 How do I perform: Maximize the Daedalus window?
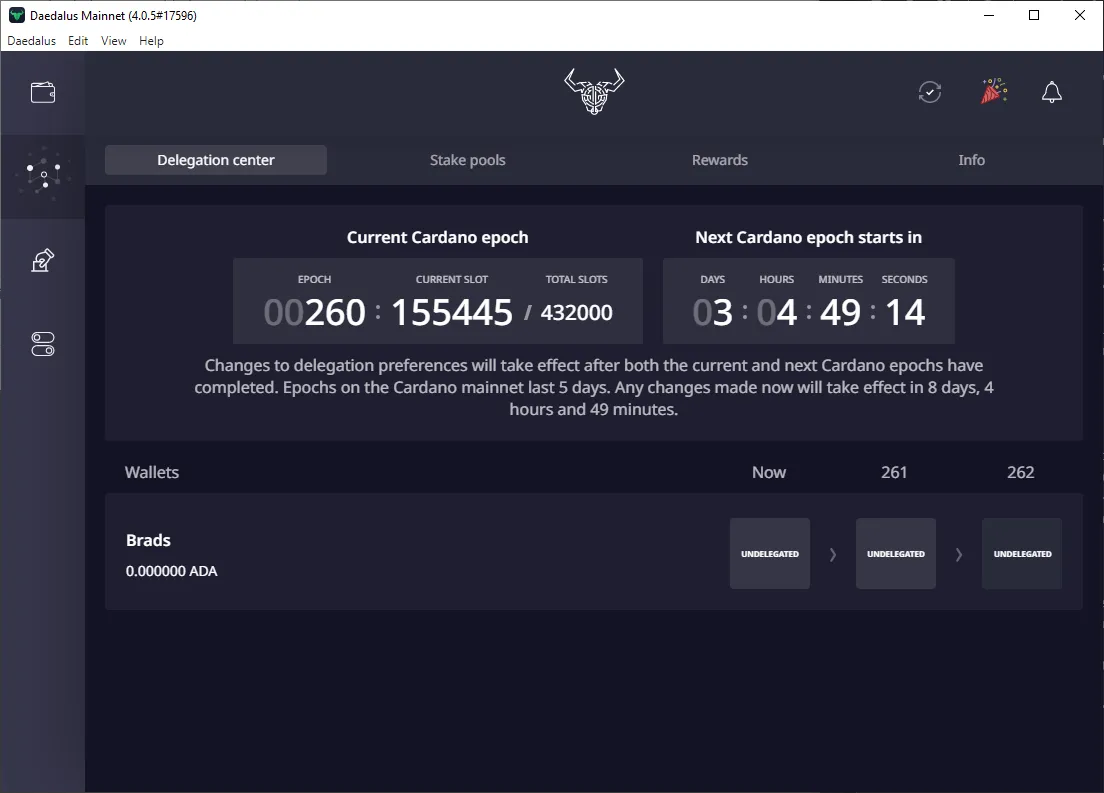(x=1034, y=15)
